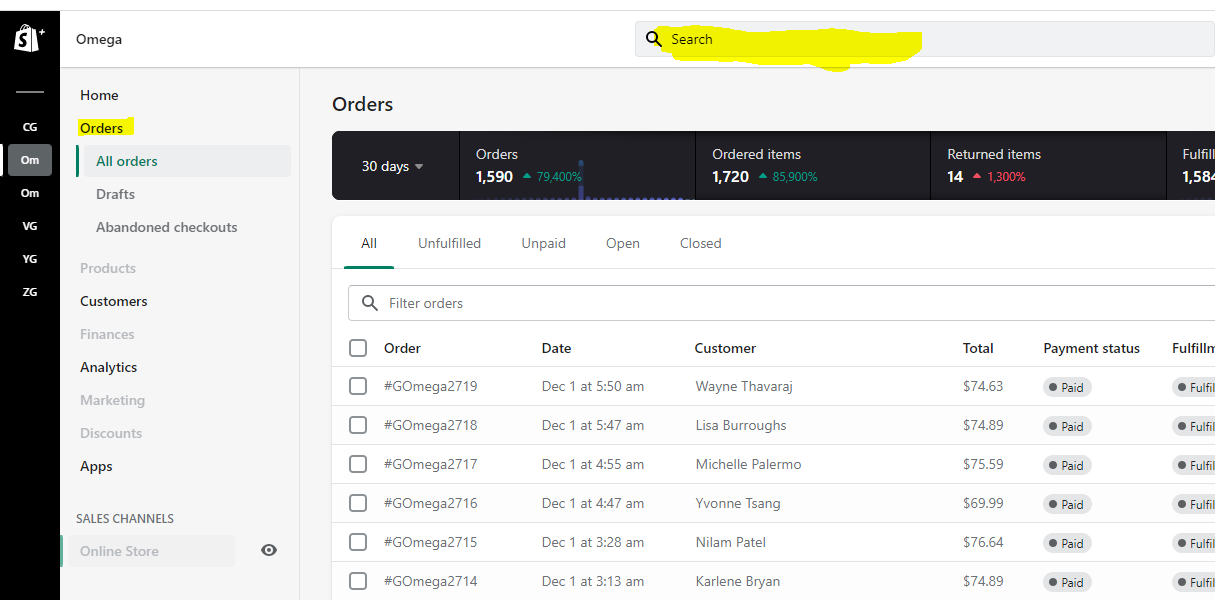Check the box for order #GOmega2714
The width and height of the screenshot is (1215, 600).
coord(358,581)
